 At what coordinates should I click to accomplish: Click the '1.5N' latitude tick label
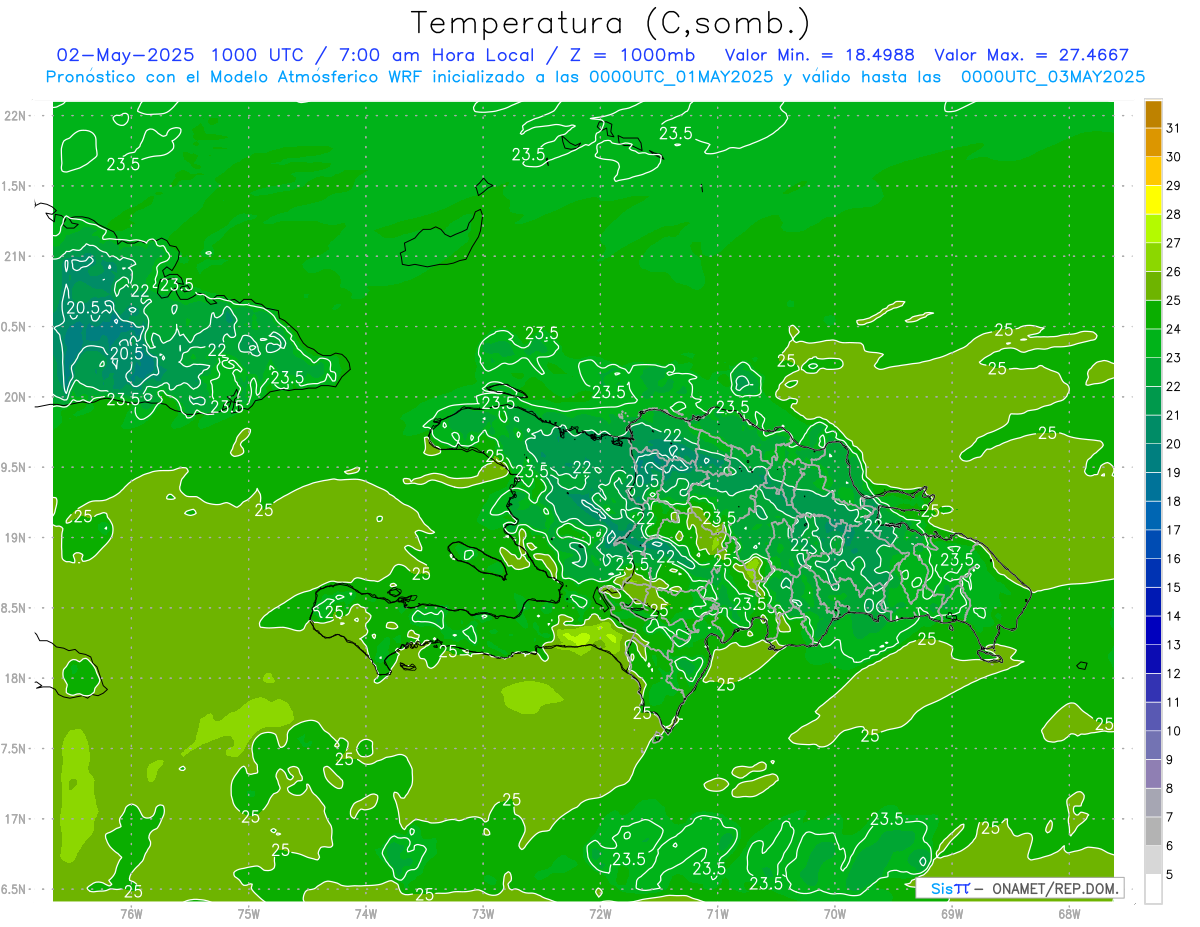pos(14,186)
